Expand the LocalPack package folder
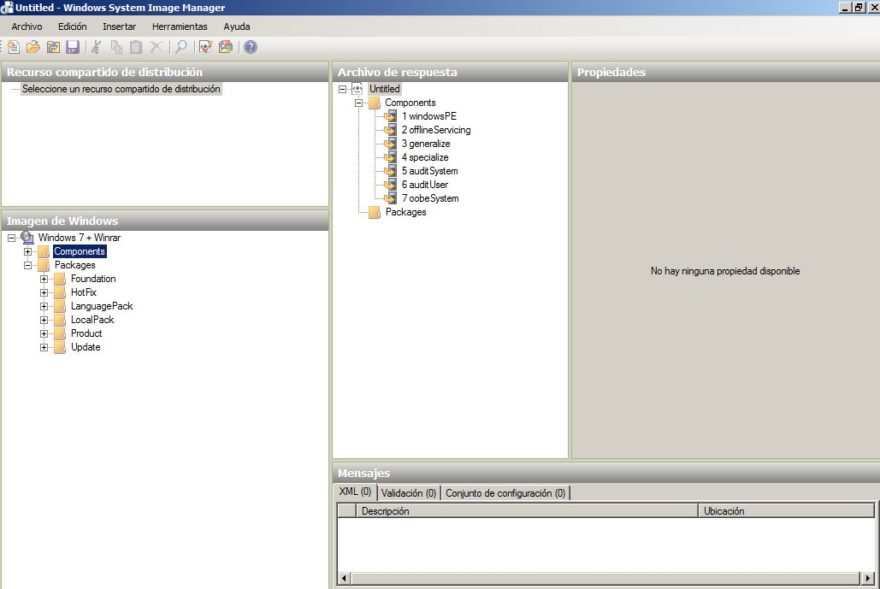The height and width of the screenshot is (589, 880). click(x=44, y=320)
